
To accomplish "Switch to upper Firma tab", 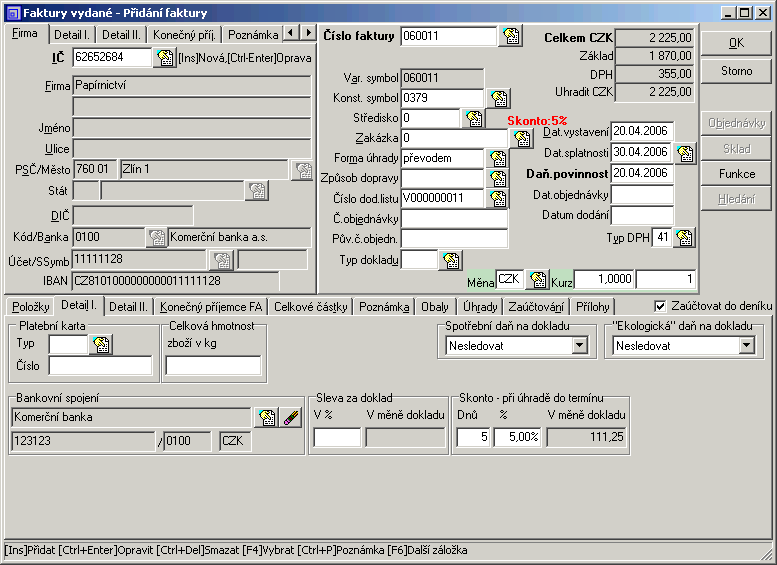I will (25, 34).
